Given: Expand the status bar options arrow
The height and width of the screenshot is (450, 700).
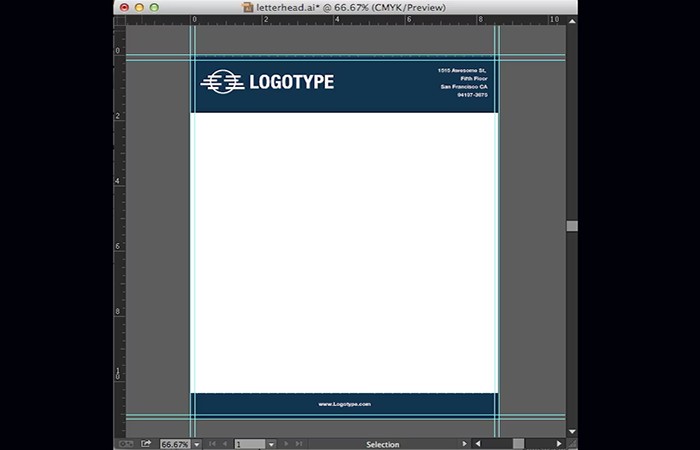Looking at the screenshot, I should [464, 444].
